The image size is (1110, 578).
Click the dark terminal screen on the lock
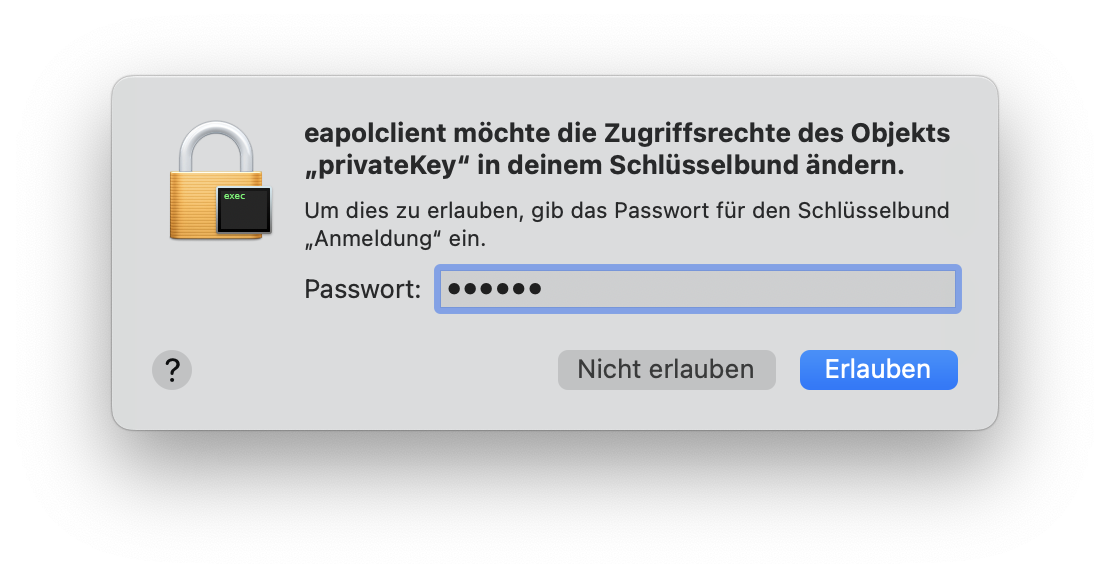click(x=243, y=212)
